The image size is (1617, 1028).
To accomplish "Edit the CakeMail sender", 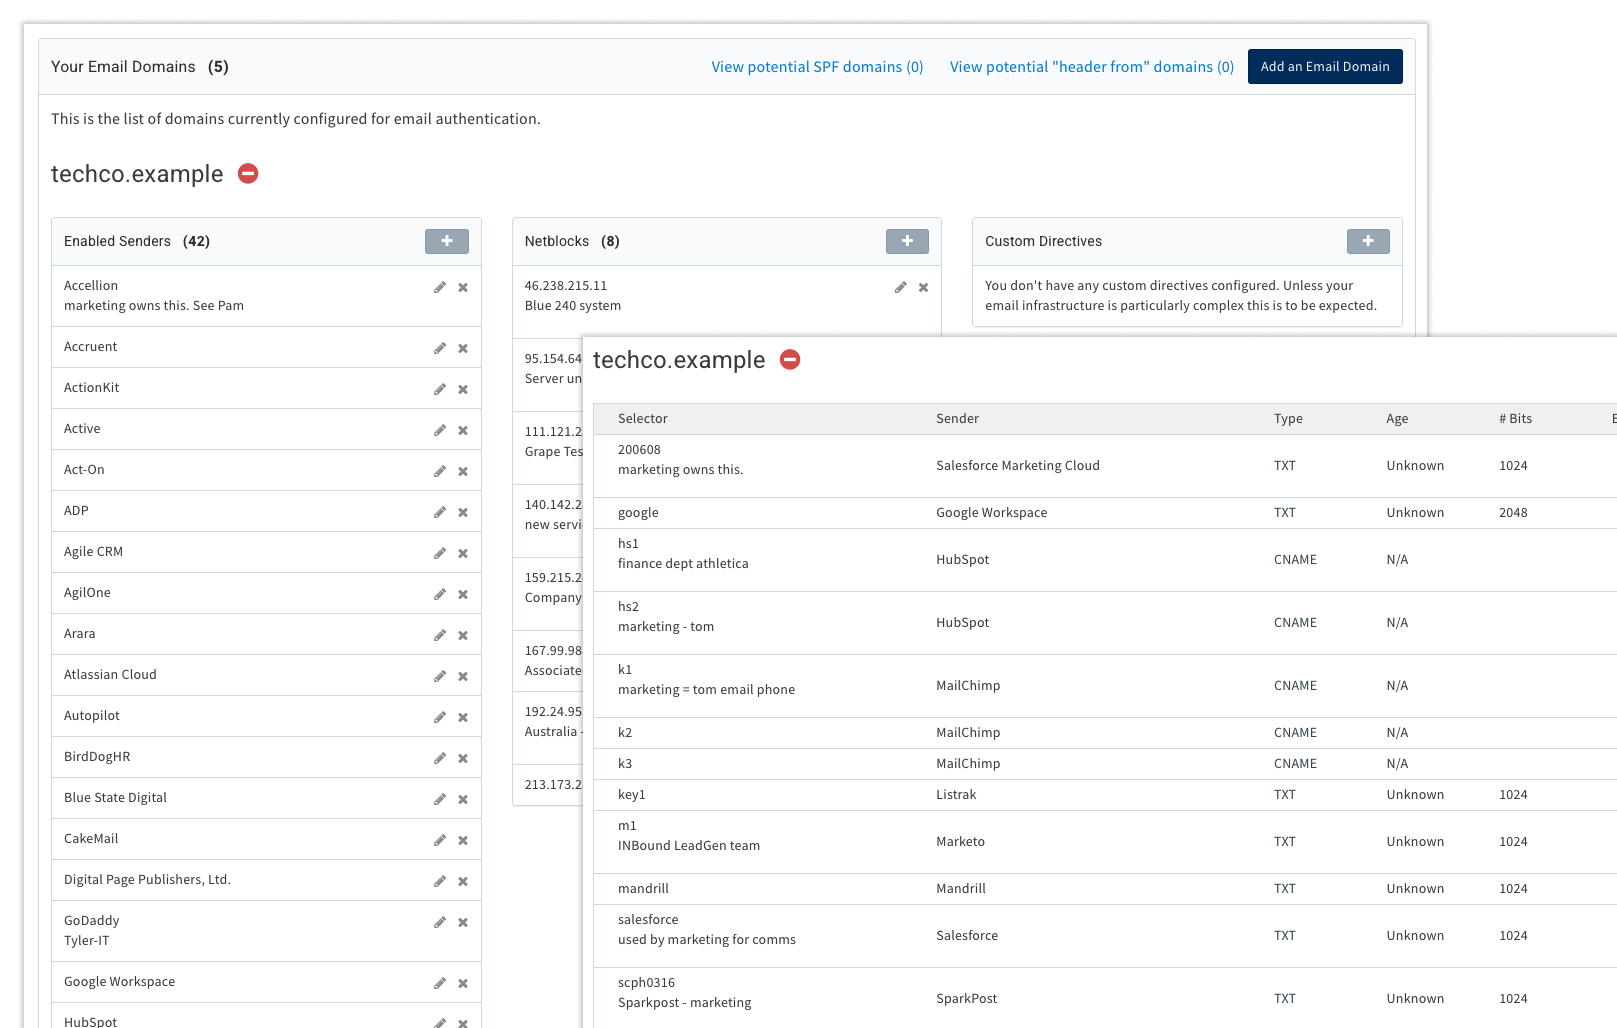I will 440,840.
